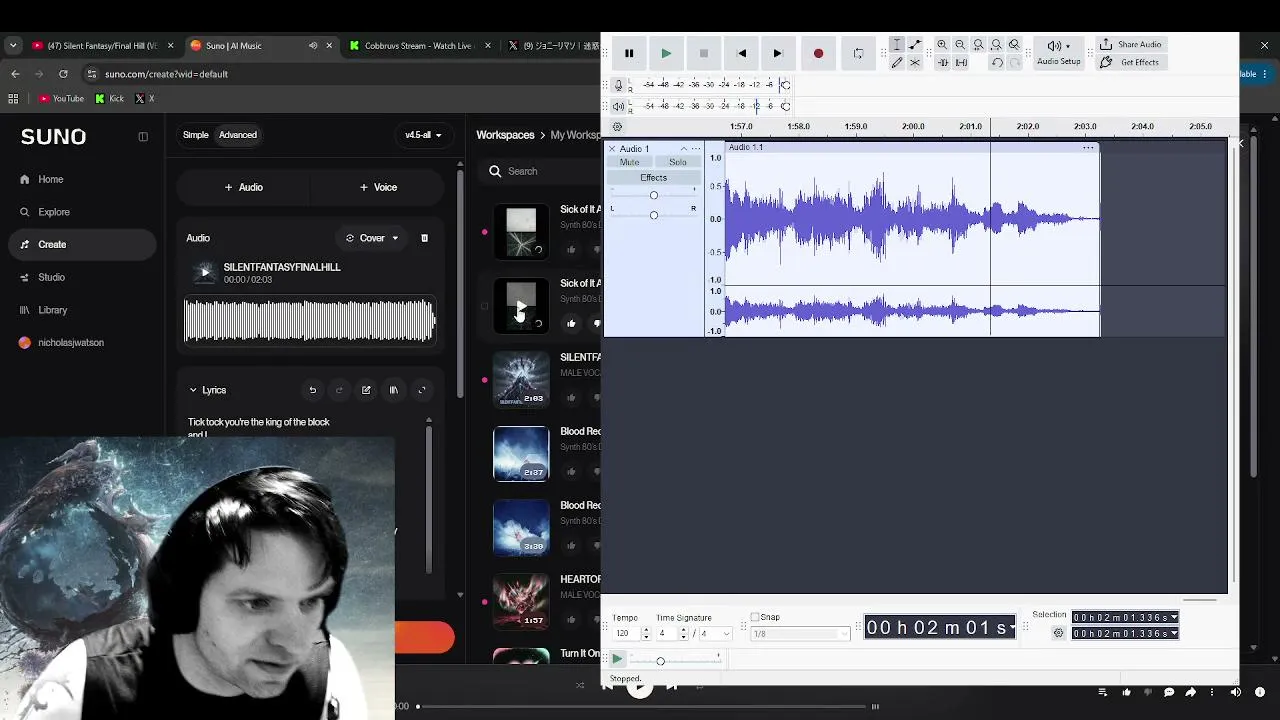Reload the browser page
The image size is (1280, 720).
tap(63, 74)
